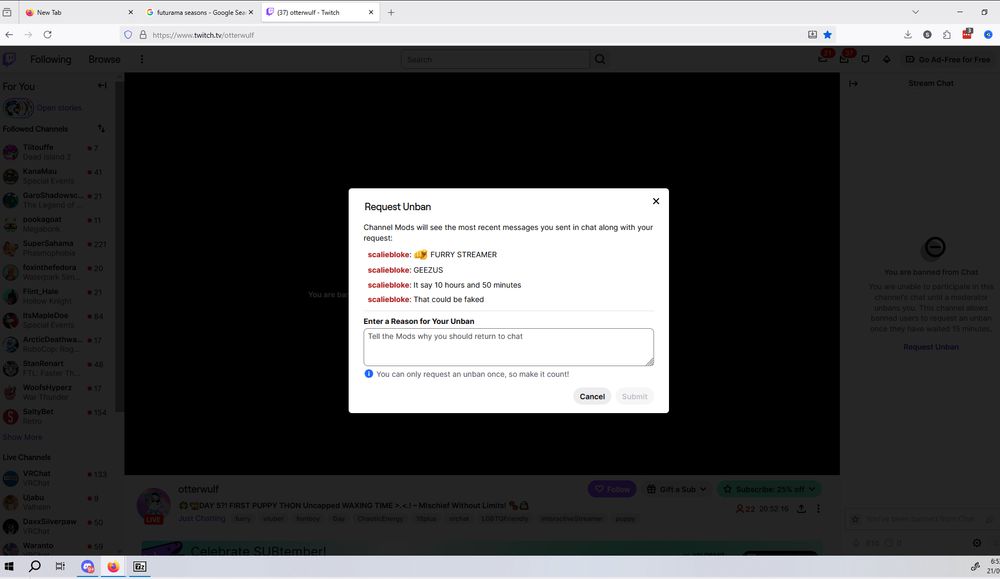Reload the Twitch page
Viewport: 1000px width, 579px height.
tap(47, 34)
